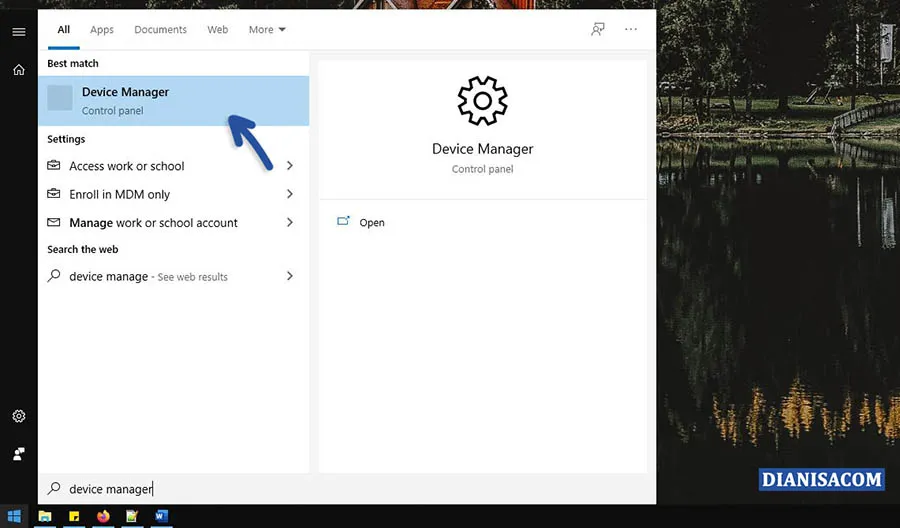Open Microsoft Word from the taskbar
Screen dimensions: 900x528
tap(161, 516)
